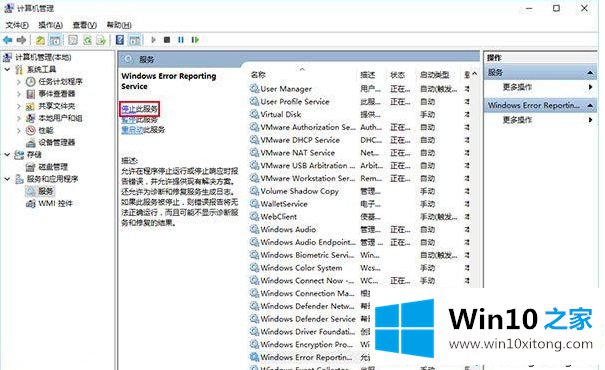
Task: Click the 暂停此服务 link
Action: coord(140,120)
